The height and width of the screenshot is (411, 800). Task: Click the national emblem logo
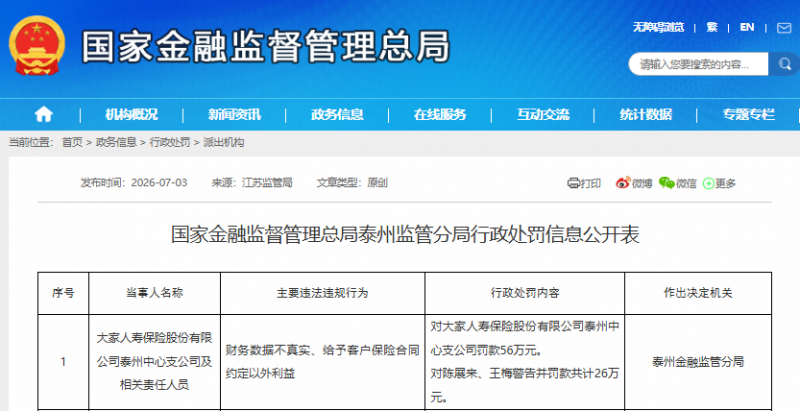pos(37,45)
